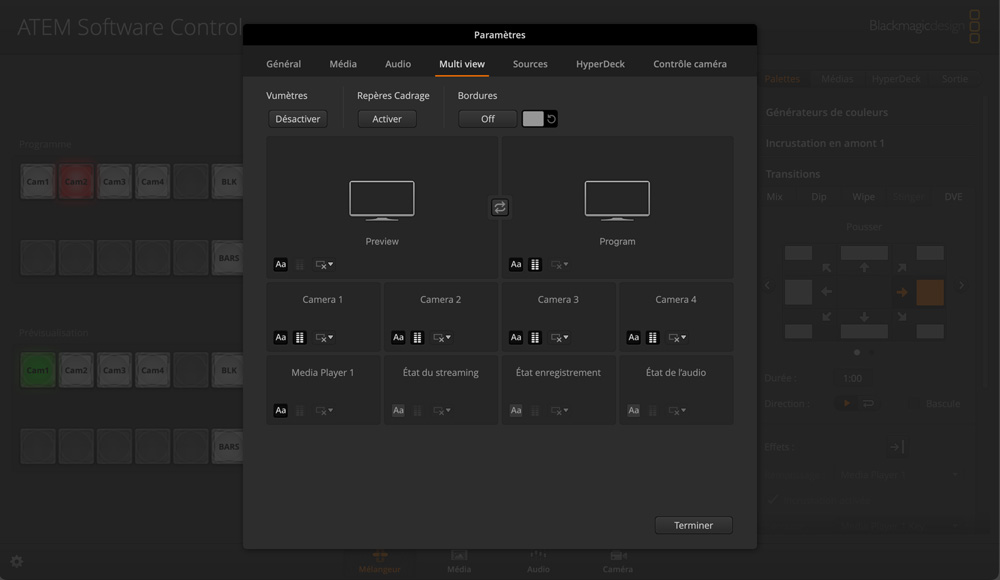1000x580 pixels.
Task: Open the safe area dropdown on Camera 2
Action: [442, 338]
